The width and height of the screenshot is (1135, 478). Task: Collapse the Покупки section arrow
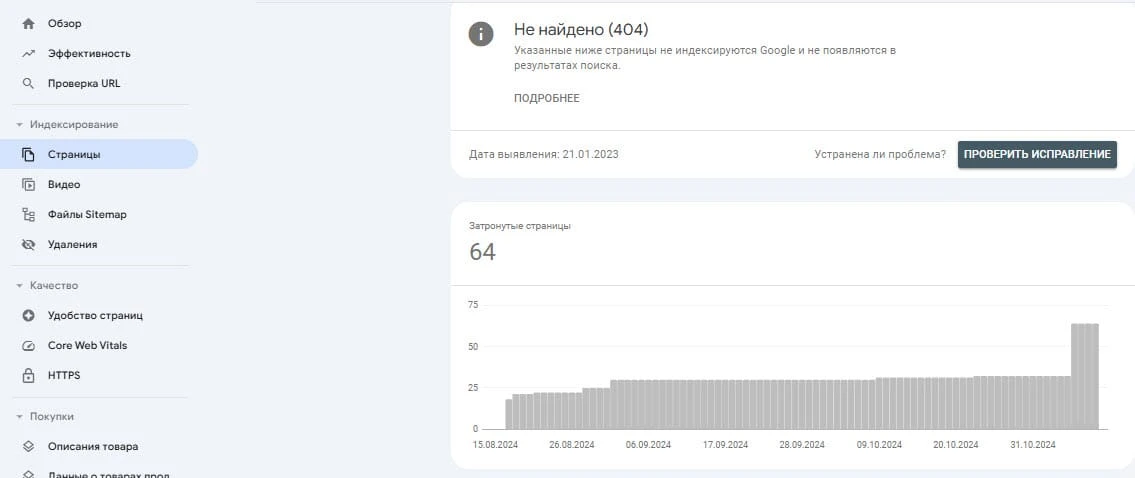[20, 417]
